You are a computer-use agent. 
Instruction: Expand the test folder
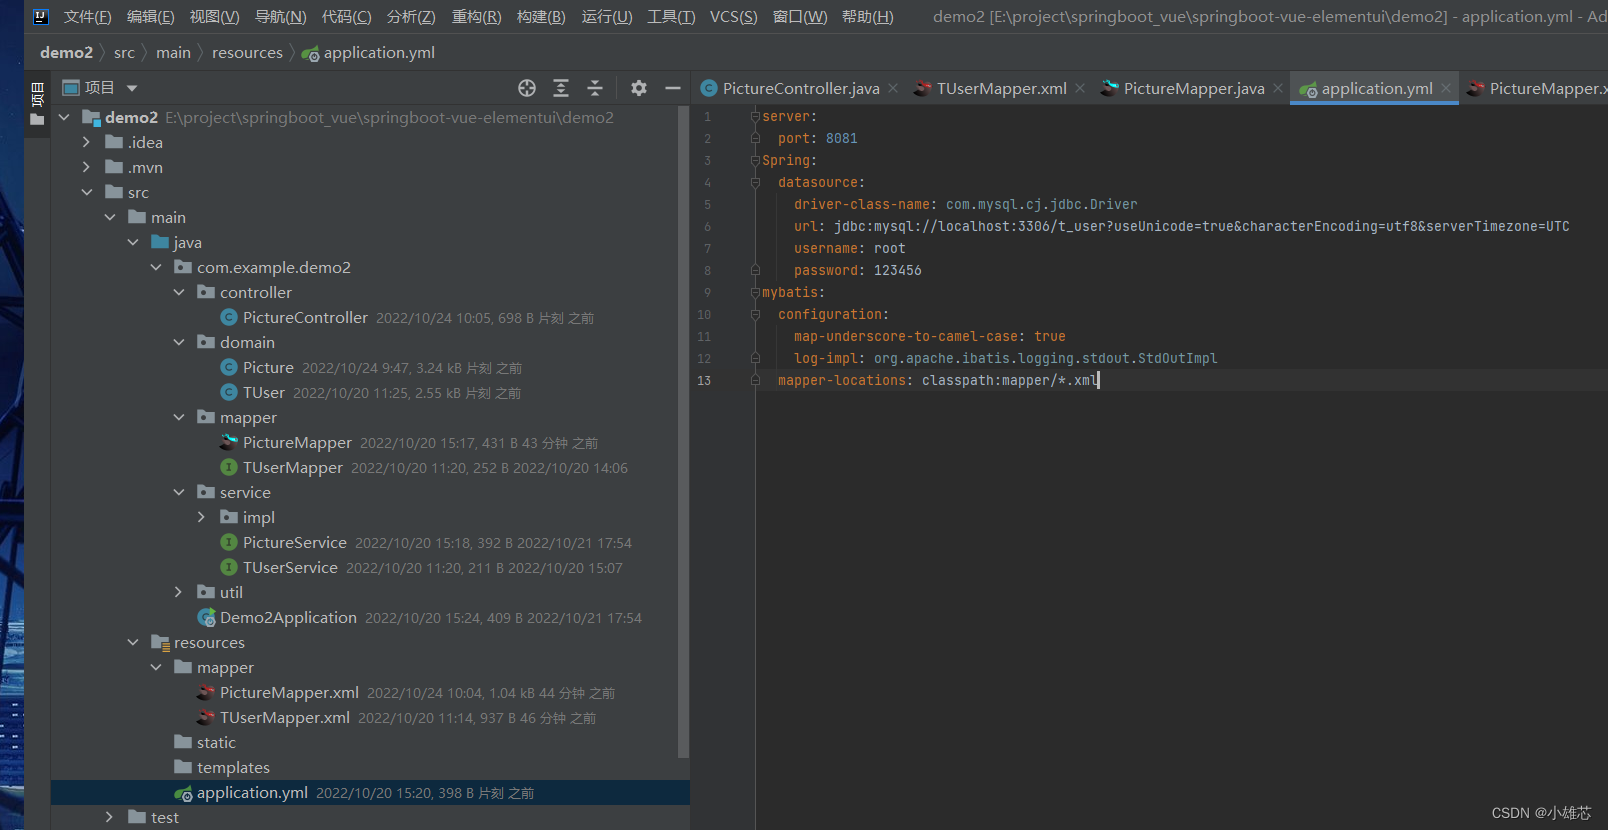click(110, 817)
